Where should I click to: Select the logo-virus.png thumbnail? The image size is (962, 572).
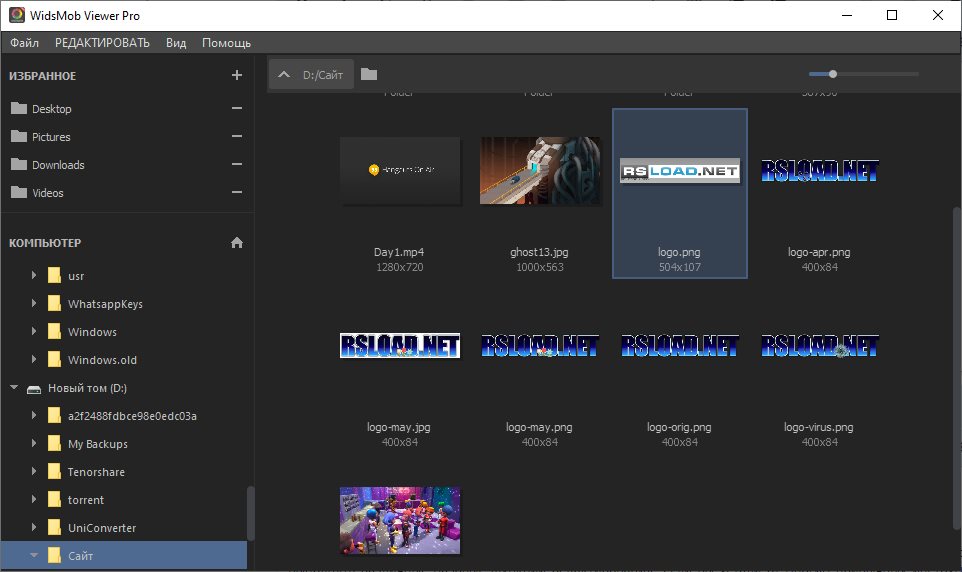pos(820,346)
